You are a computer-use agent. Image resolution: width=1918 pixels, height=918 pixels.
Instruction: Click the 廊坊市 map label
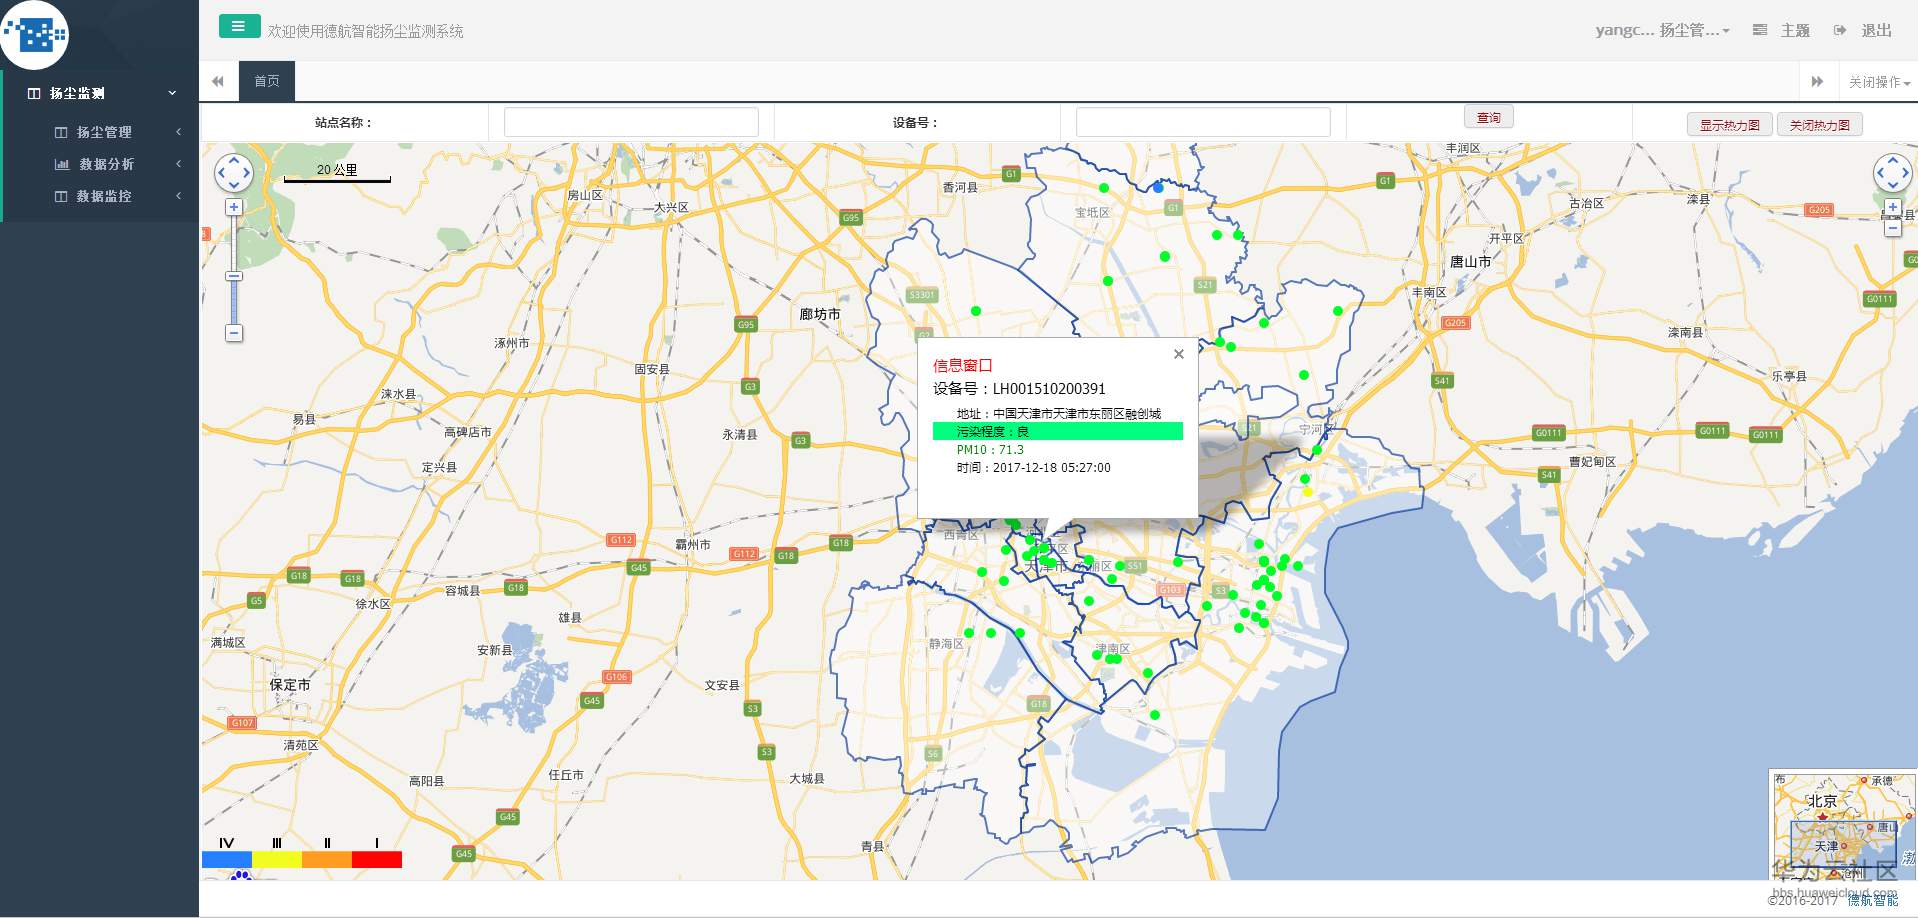tap(820, 314)
